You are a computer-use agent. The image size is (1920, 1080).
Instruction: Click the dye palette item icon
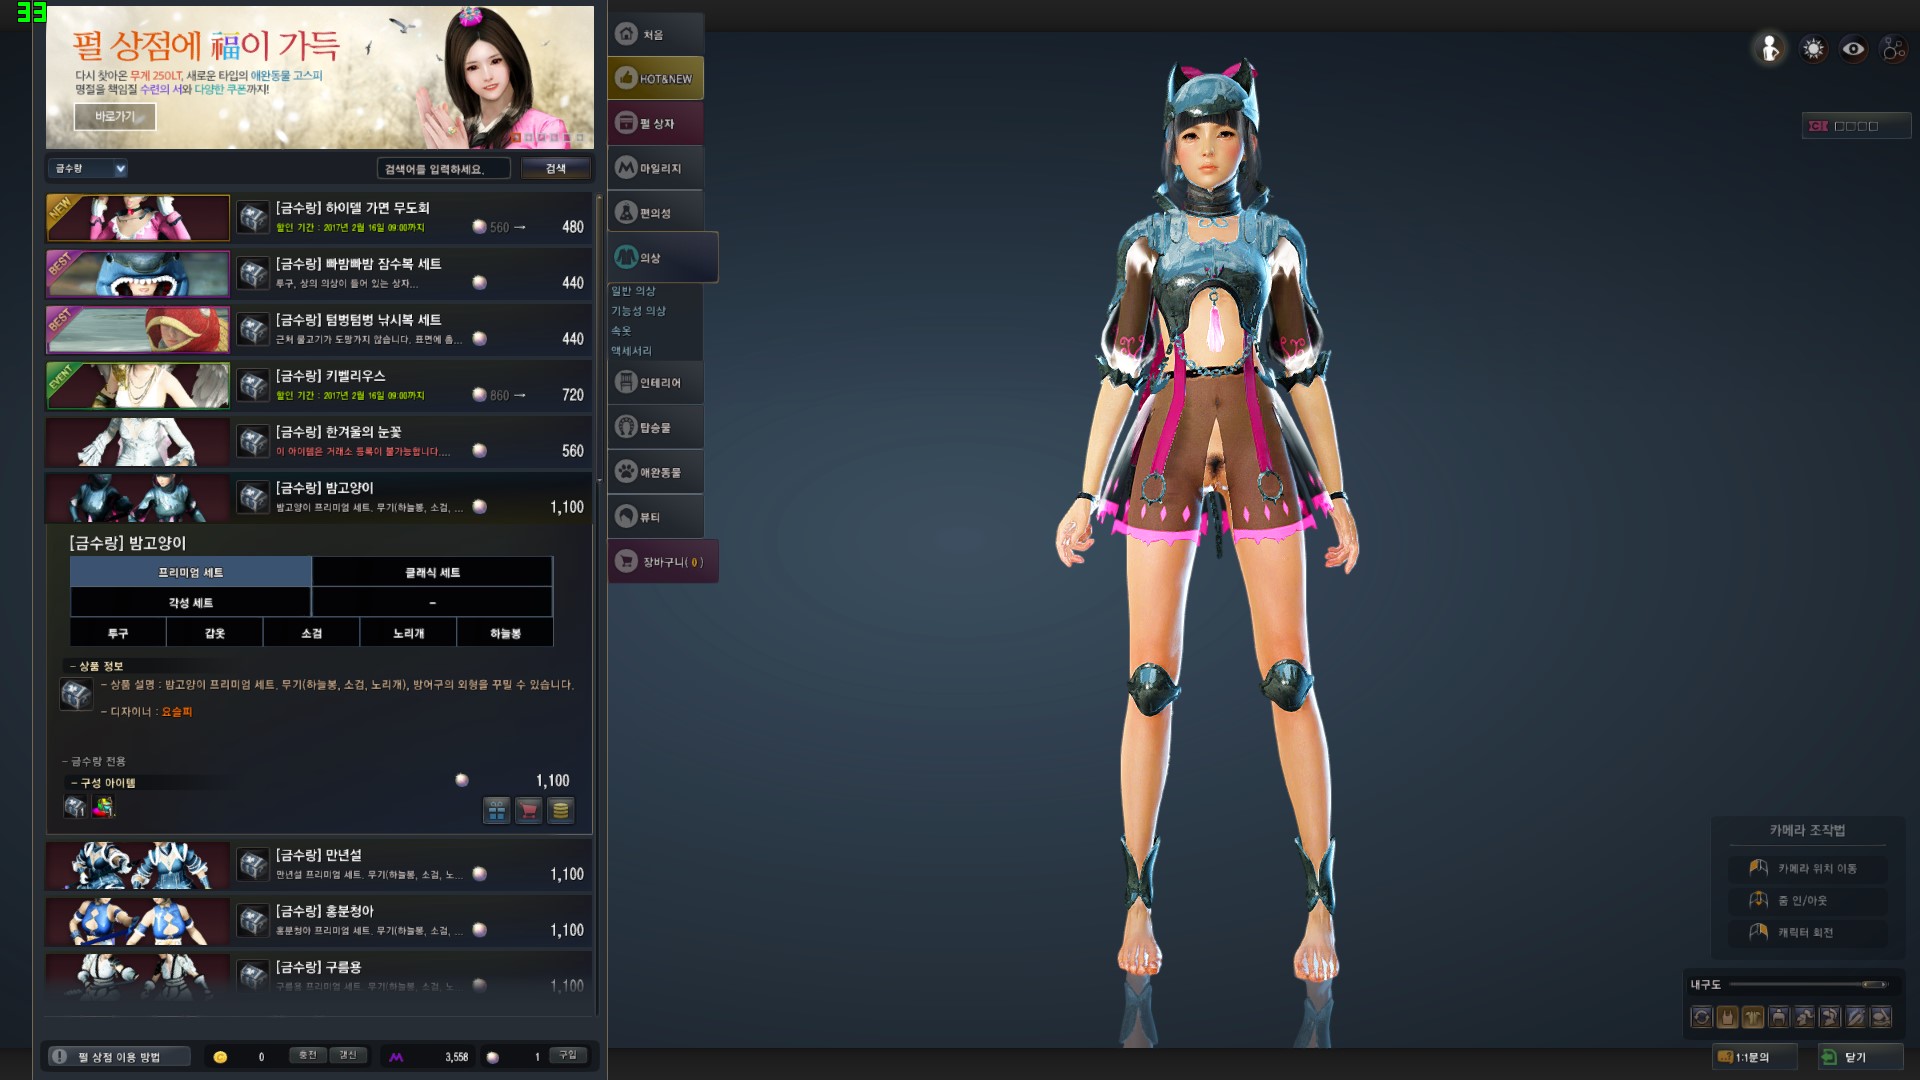[103, 807]
